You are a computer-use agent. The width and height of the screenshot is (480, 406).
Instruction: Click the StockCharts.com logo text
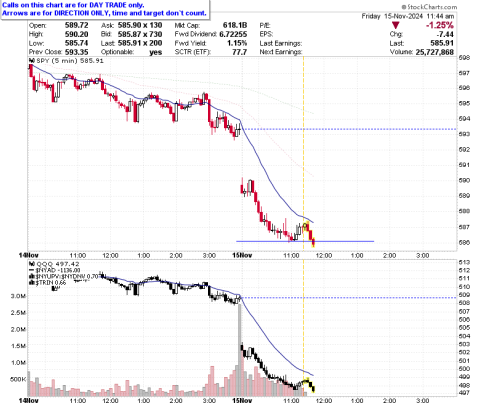pyautogui.click(x=429, y=7)
